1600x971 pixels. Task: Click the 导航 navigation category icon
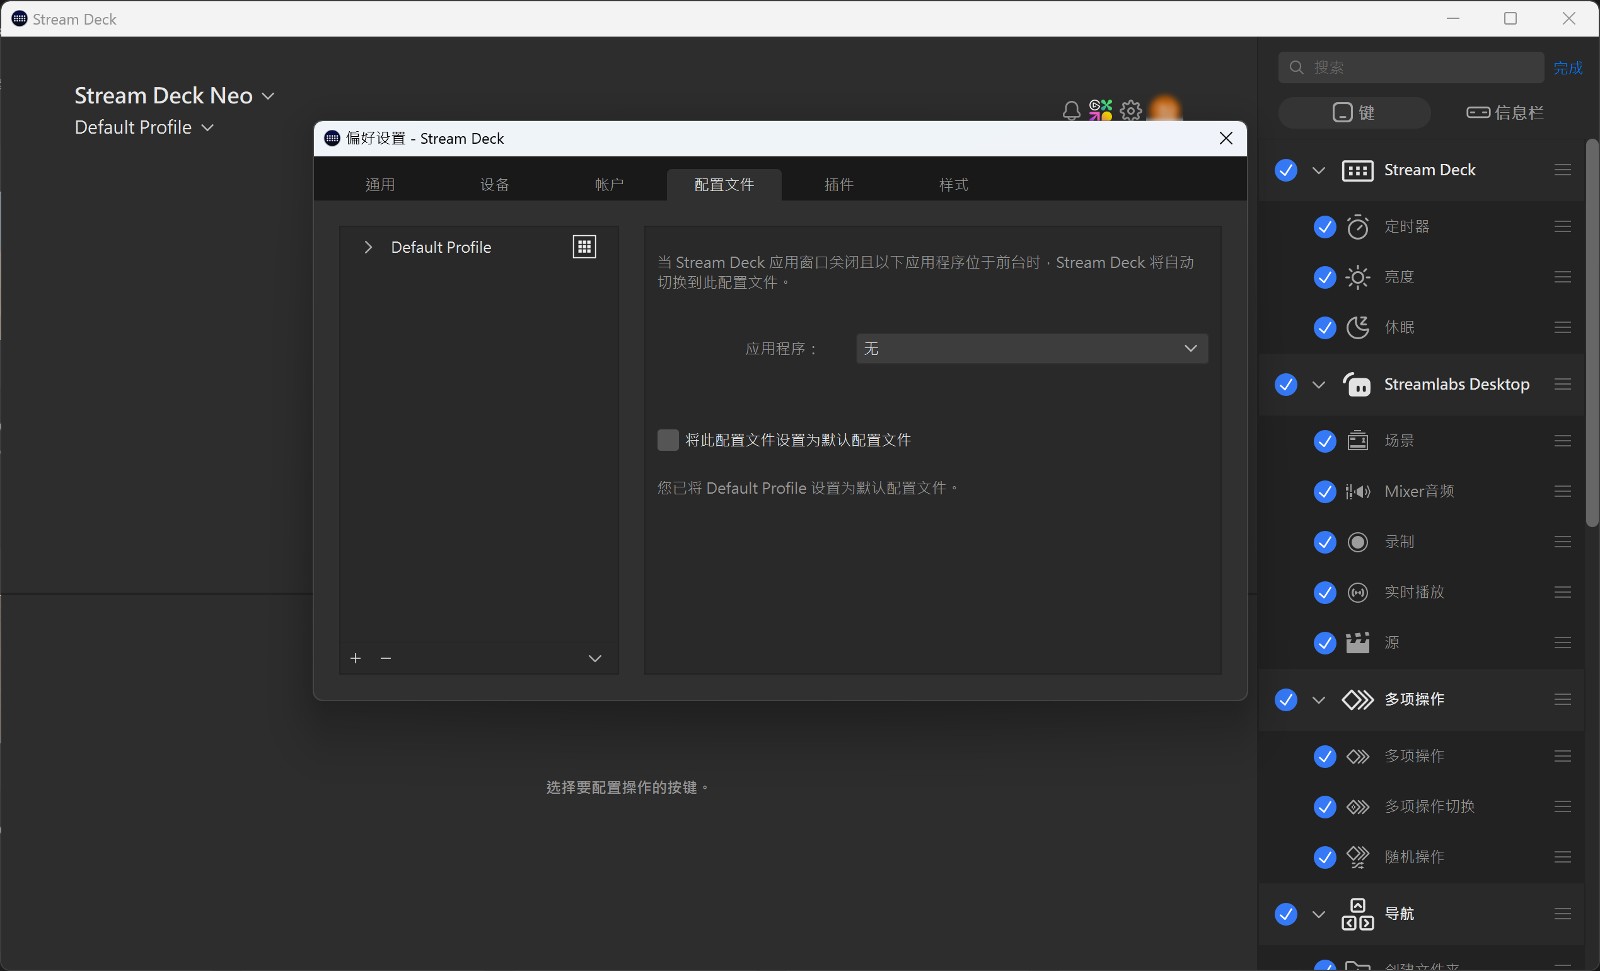[x=1357, y=914]
